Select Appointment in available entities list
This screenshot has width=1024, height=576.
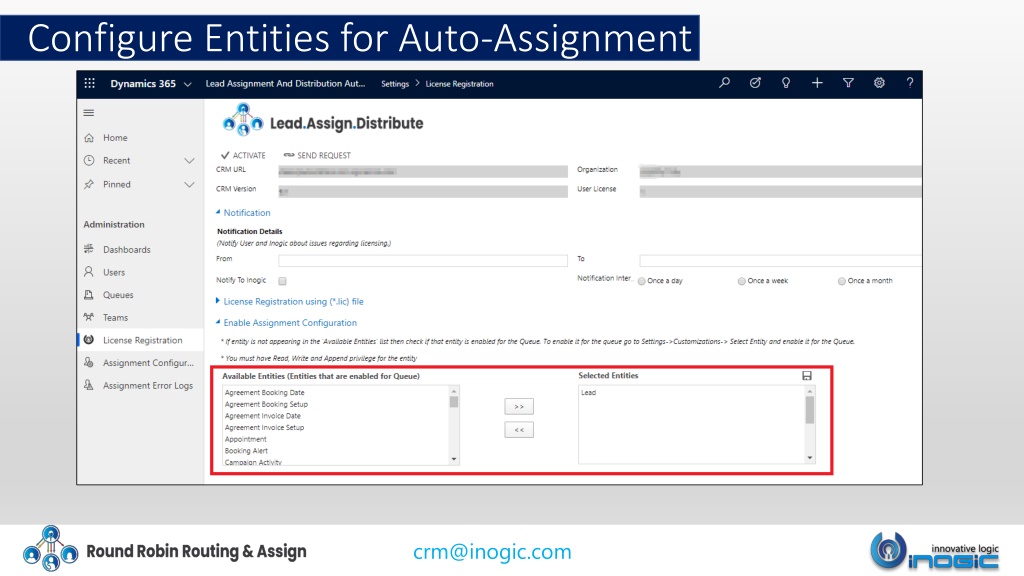tap(246, 440)
